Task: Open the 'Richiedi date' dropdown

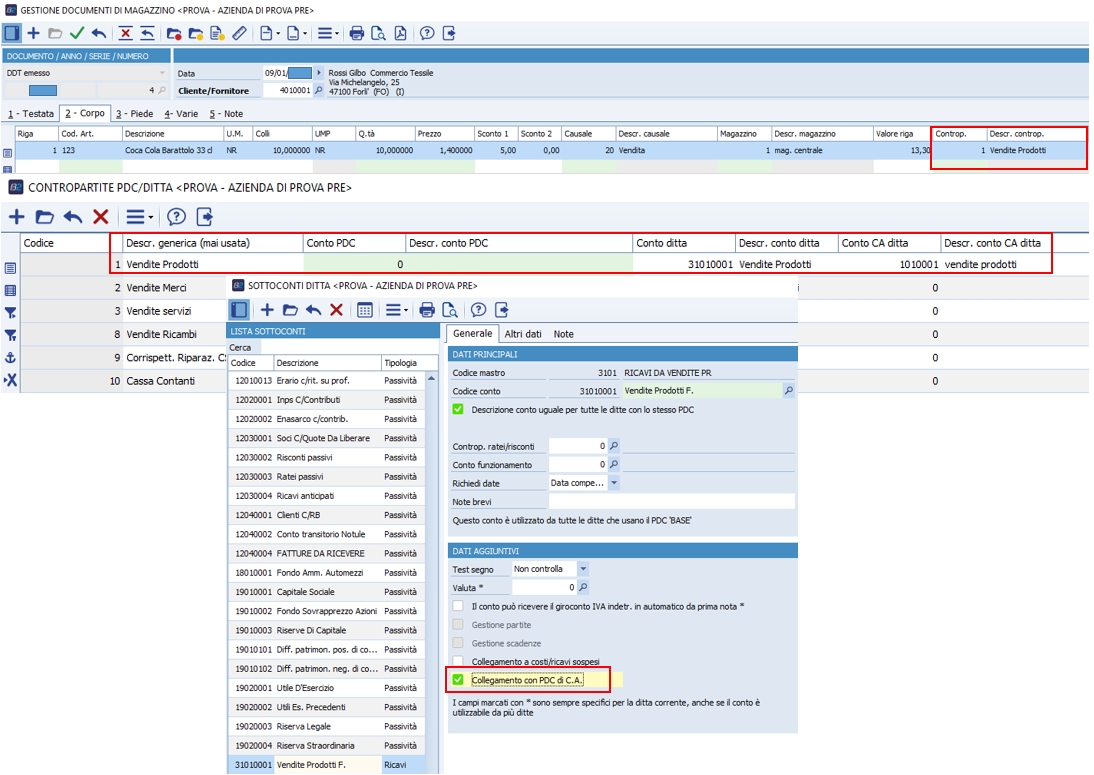Action: coord(613,483)
